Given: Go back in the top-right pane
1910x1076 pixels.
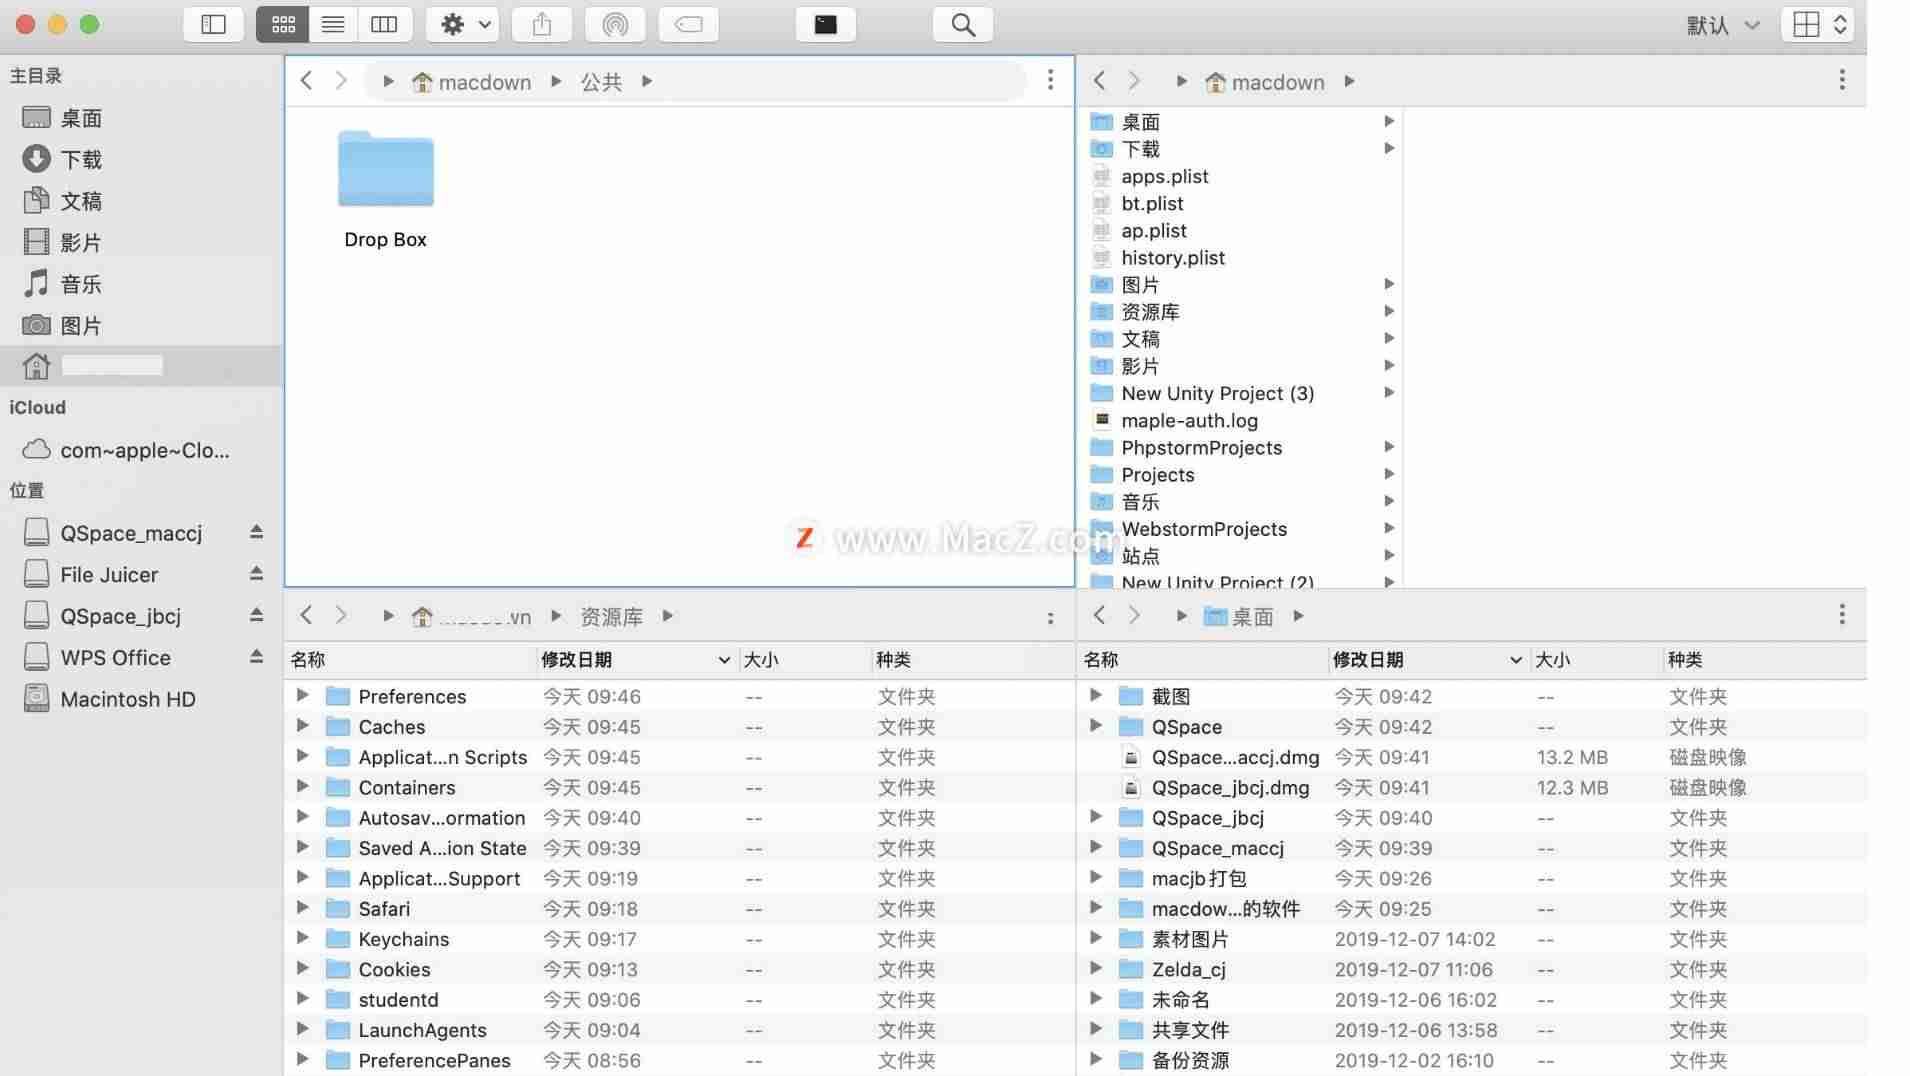Looking at the screenshot, I should [x=1100, y=81].
